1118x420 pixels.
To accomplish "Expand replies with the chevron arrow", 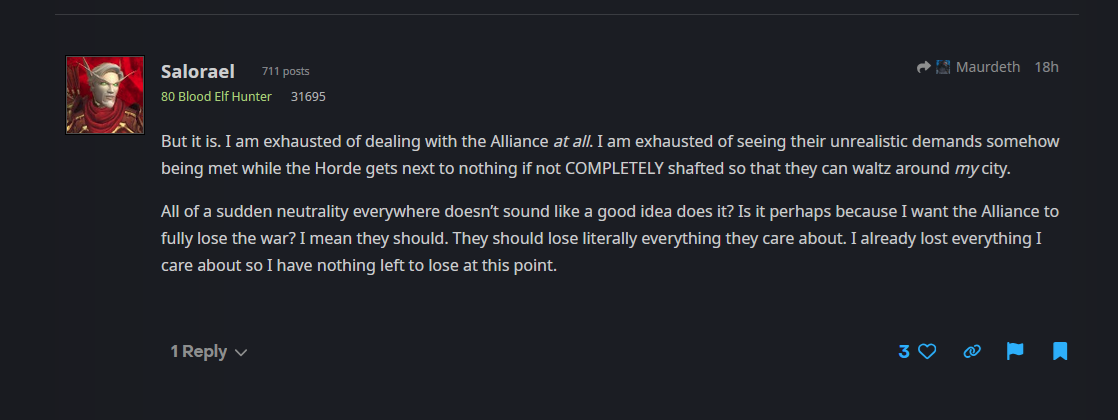I will pos(241,352).
